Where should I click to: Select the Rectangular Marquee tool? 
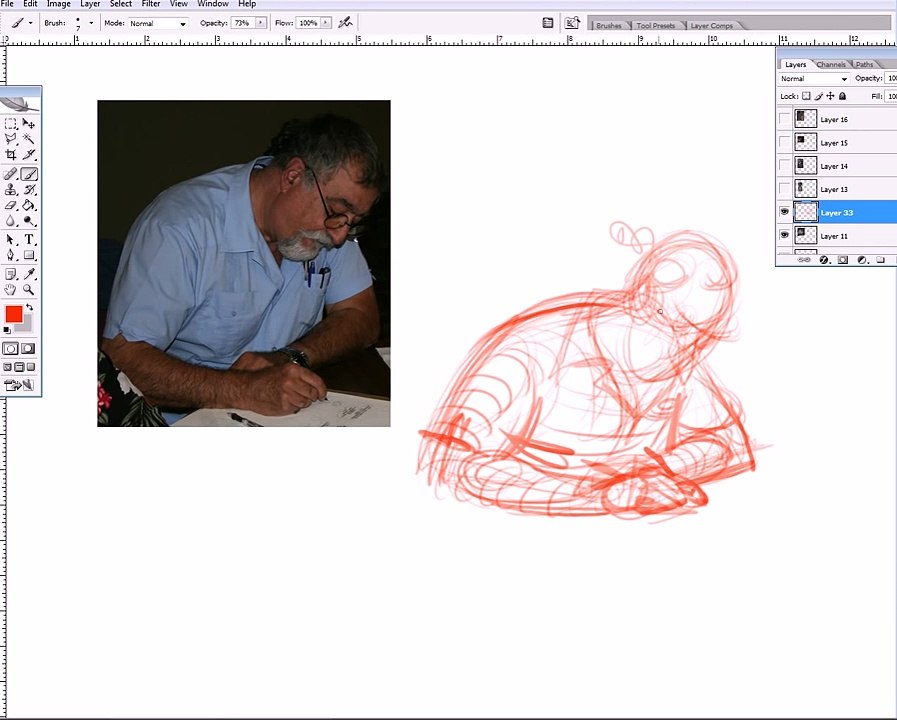(x=10, y=124)
